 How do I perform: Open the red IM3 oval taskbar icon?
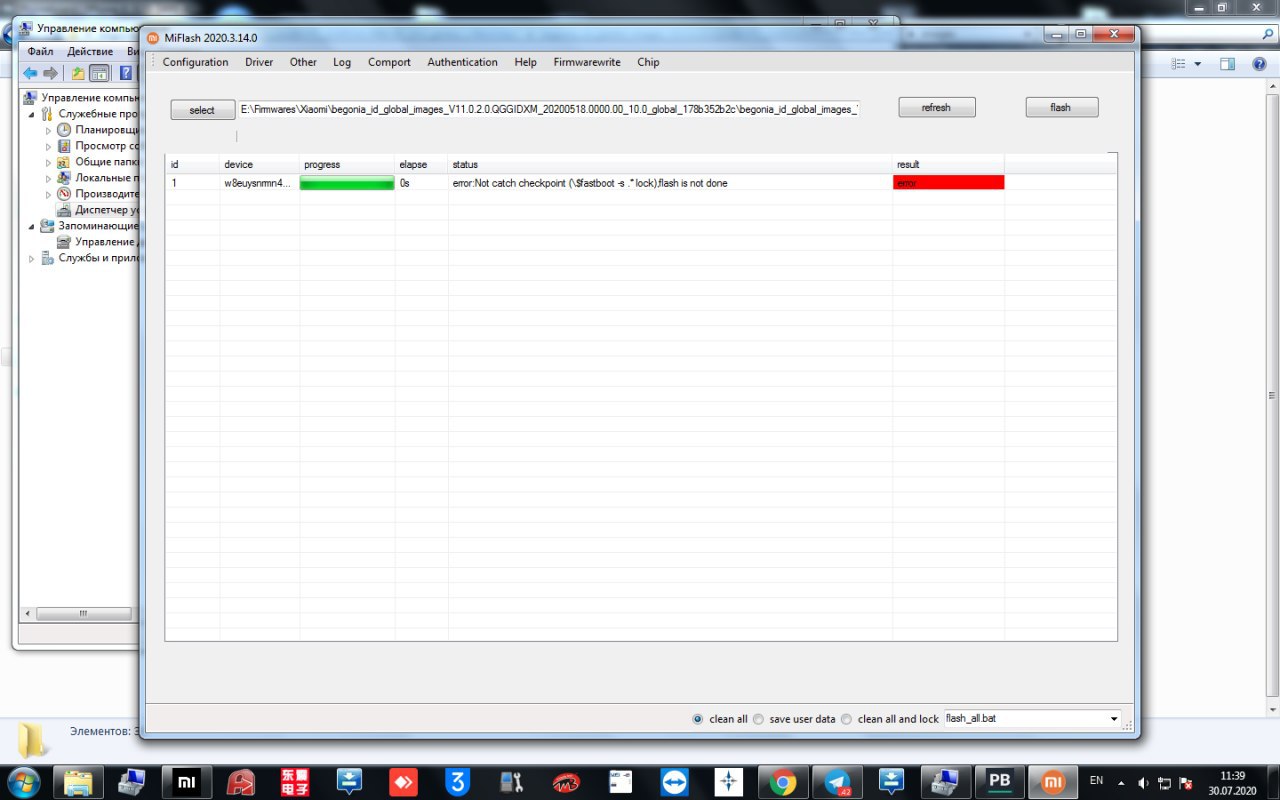click(x=565, y=782)
